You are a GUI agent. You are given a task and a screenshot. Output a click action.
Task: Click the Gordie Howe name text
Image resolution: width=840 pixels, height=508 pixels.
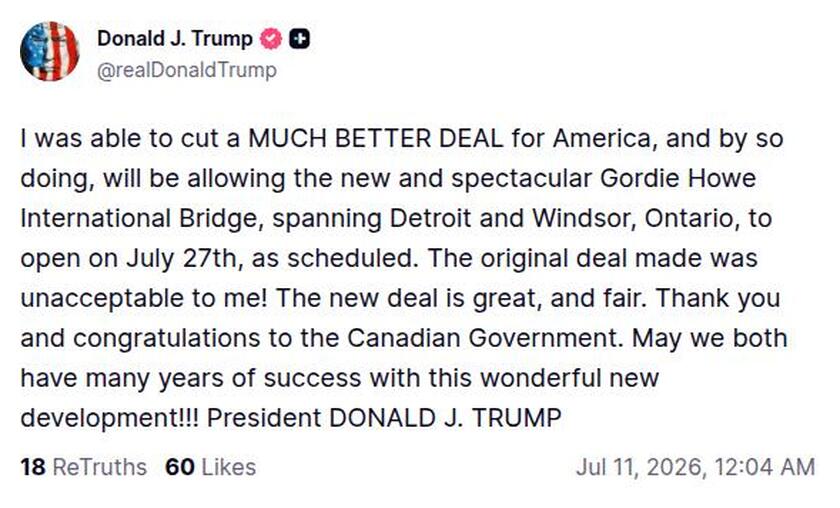click(x=678, y=178)
